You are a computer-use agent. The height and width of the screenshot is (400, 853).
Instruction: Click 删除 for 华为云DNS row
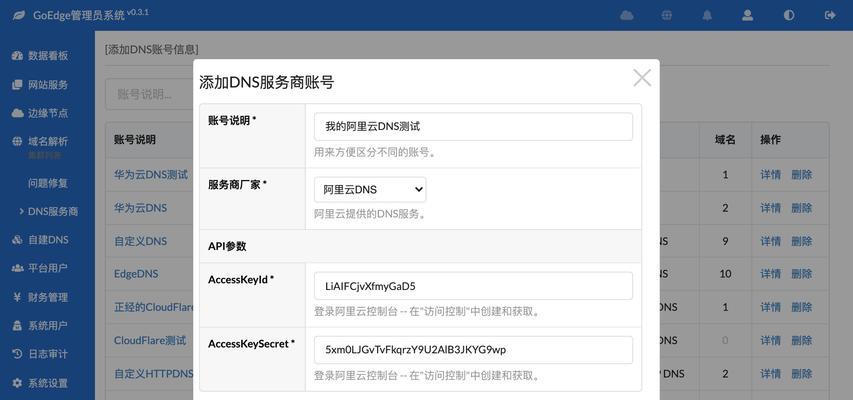(802, 208)
